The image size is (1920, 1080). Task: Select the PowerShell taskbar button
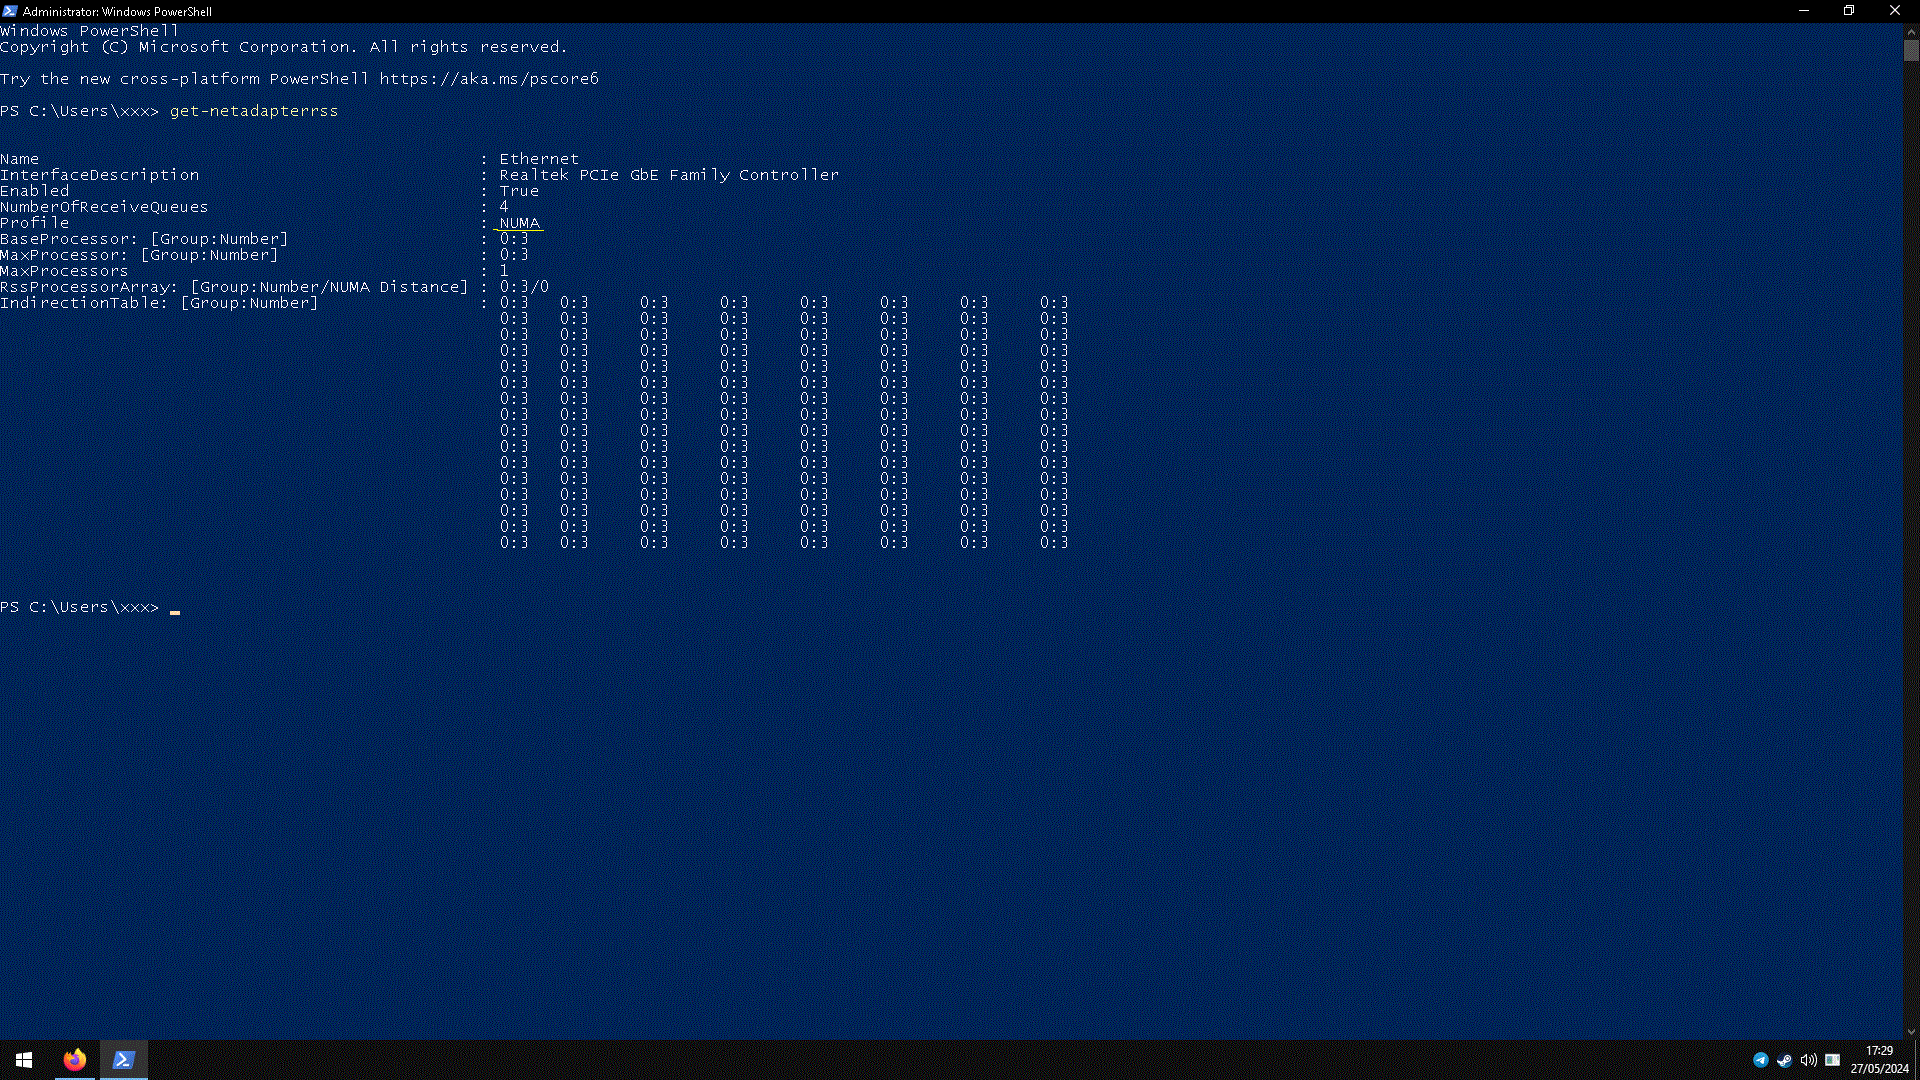pyautogui.click(x=124, y=1060)
